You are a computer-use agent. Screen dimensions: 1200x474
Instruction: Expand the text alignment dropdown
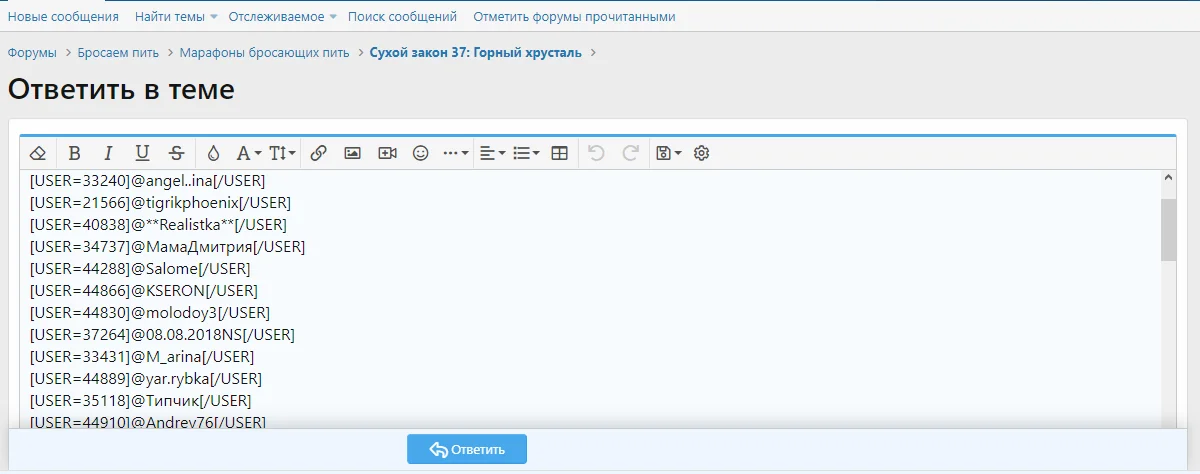coord(492,153)
